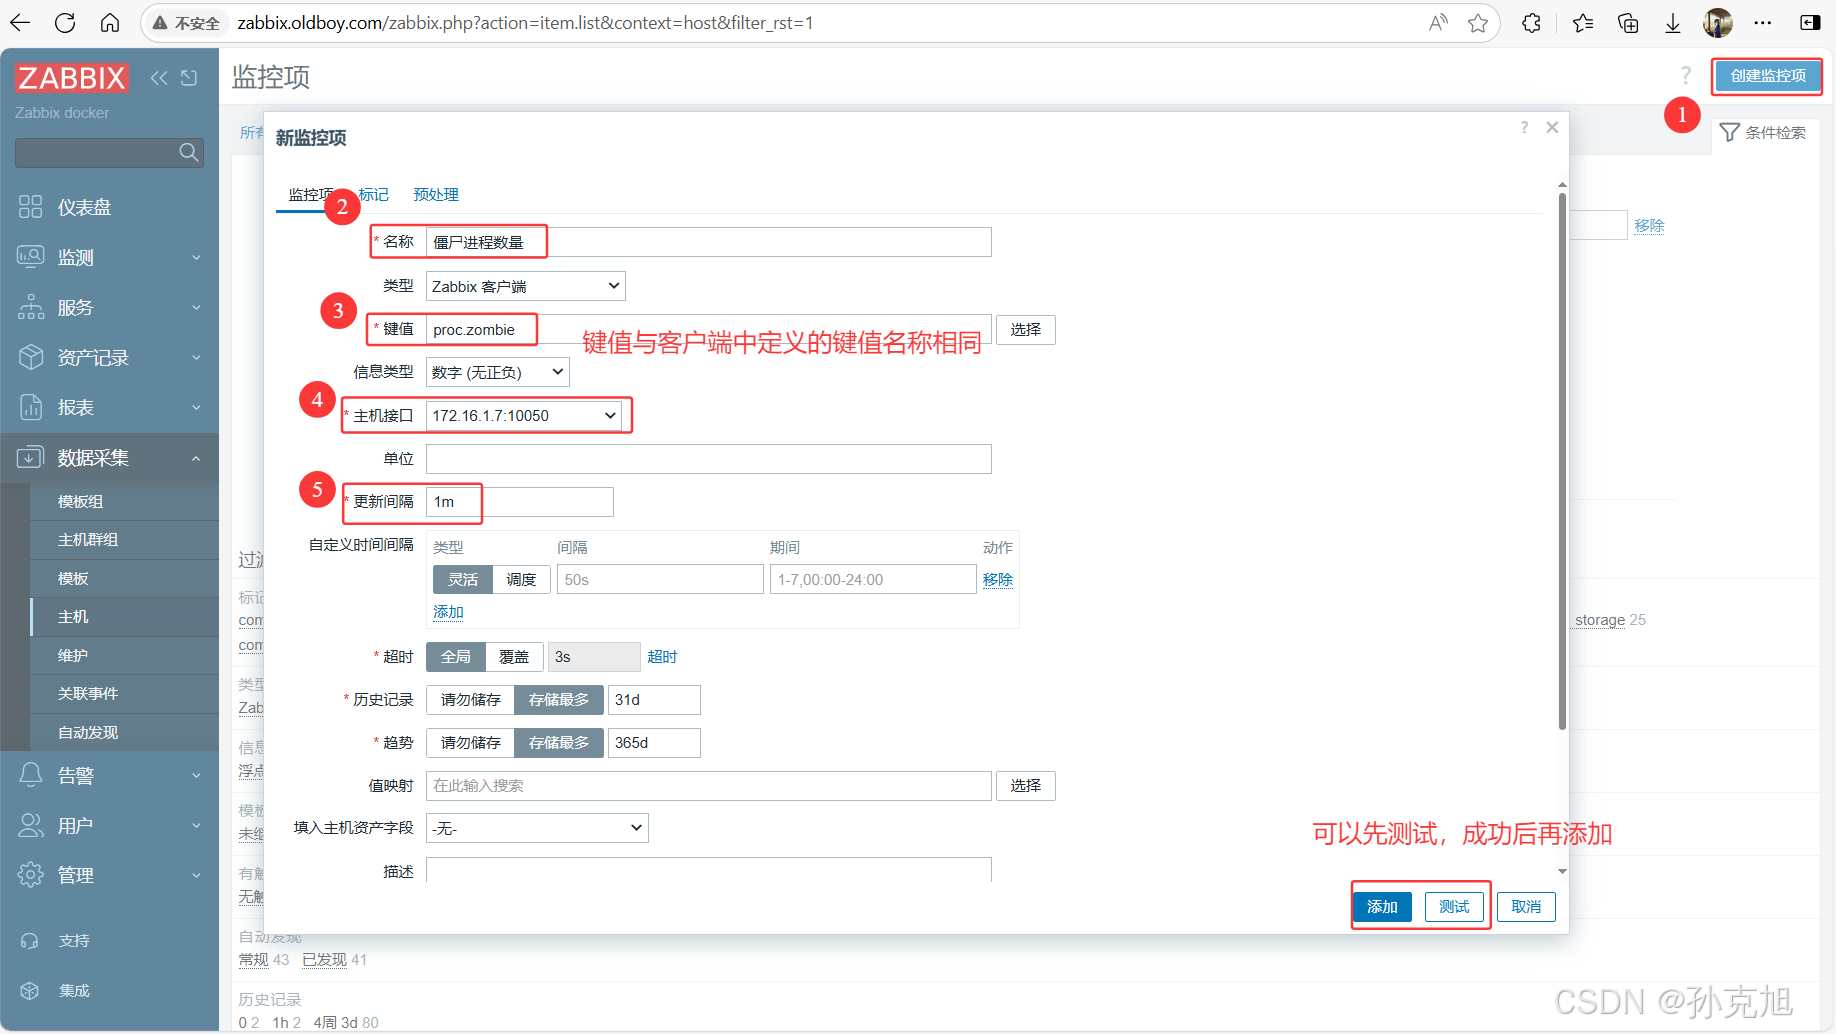Click the 超时 link
Screen dimensions: 1836x1034
(662, 657)
